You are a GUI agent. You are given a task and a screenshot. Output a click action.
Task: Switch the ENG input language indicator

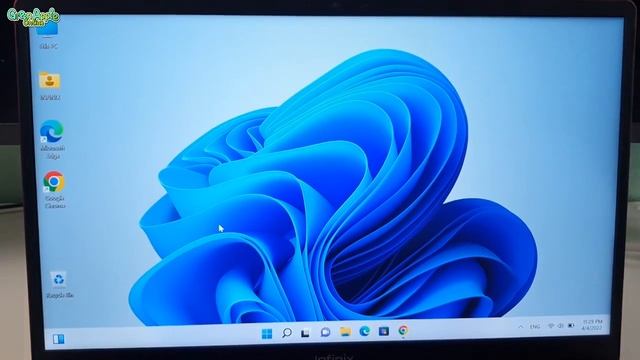(x=535, y=327)
